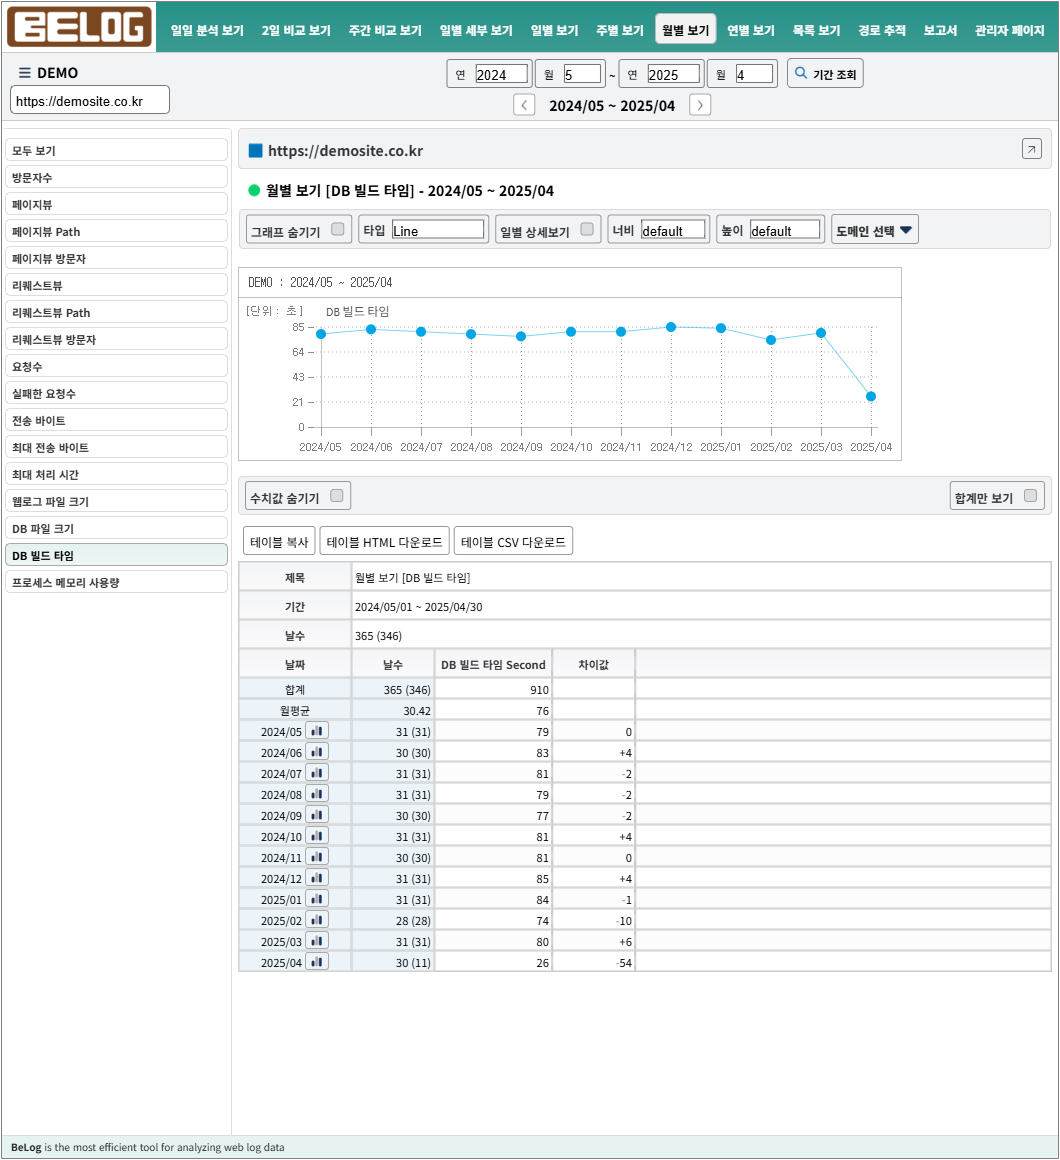Click the DB 빌드 타임 Second column header
The height and width of the screenshot is (1160, 1060).
[x=493, y=664]
